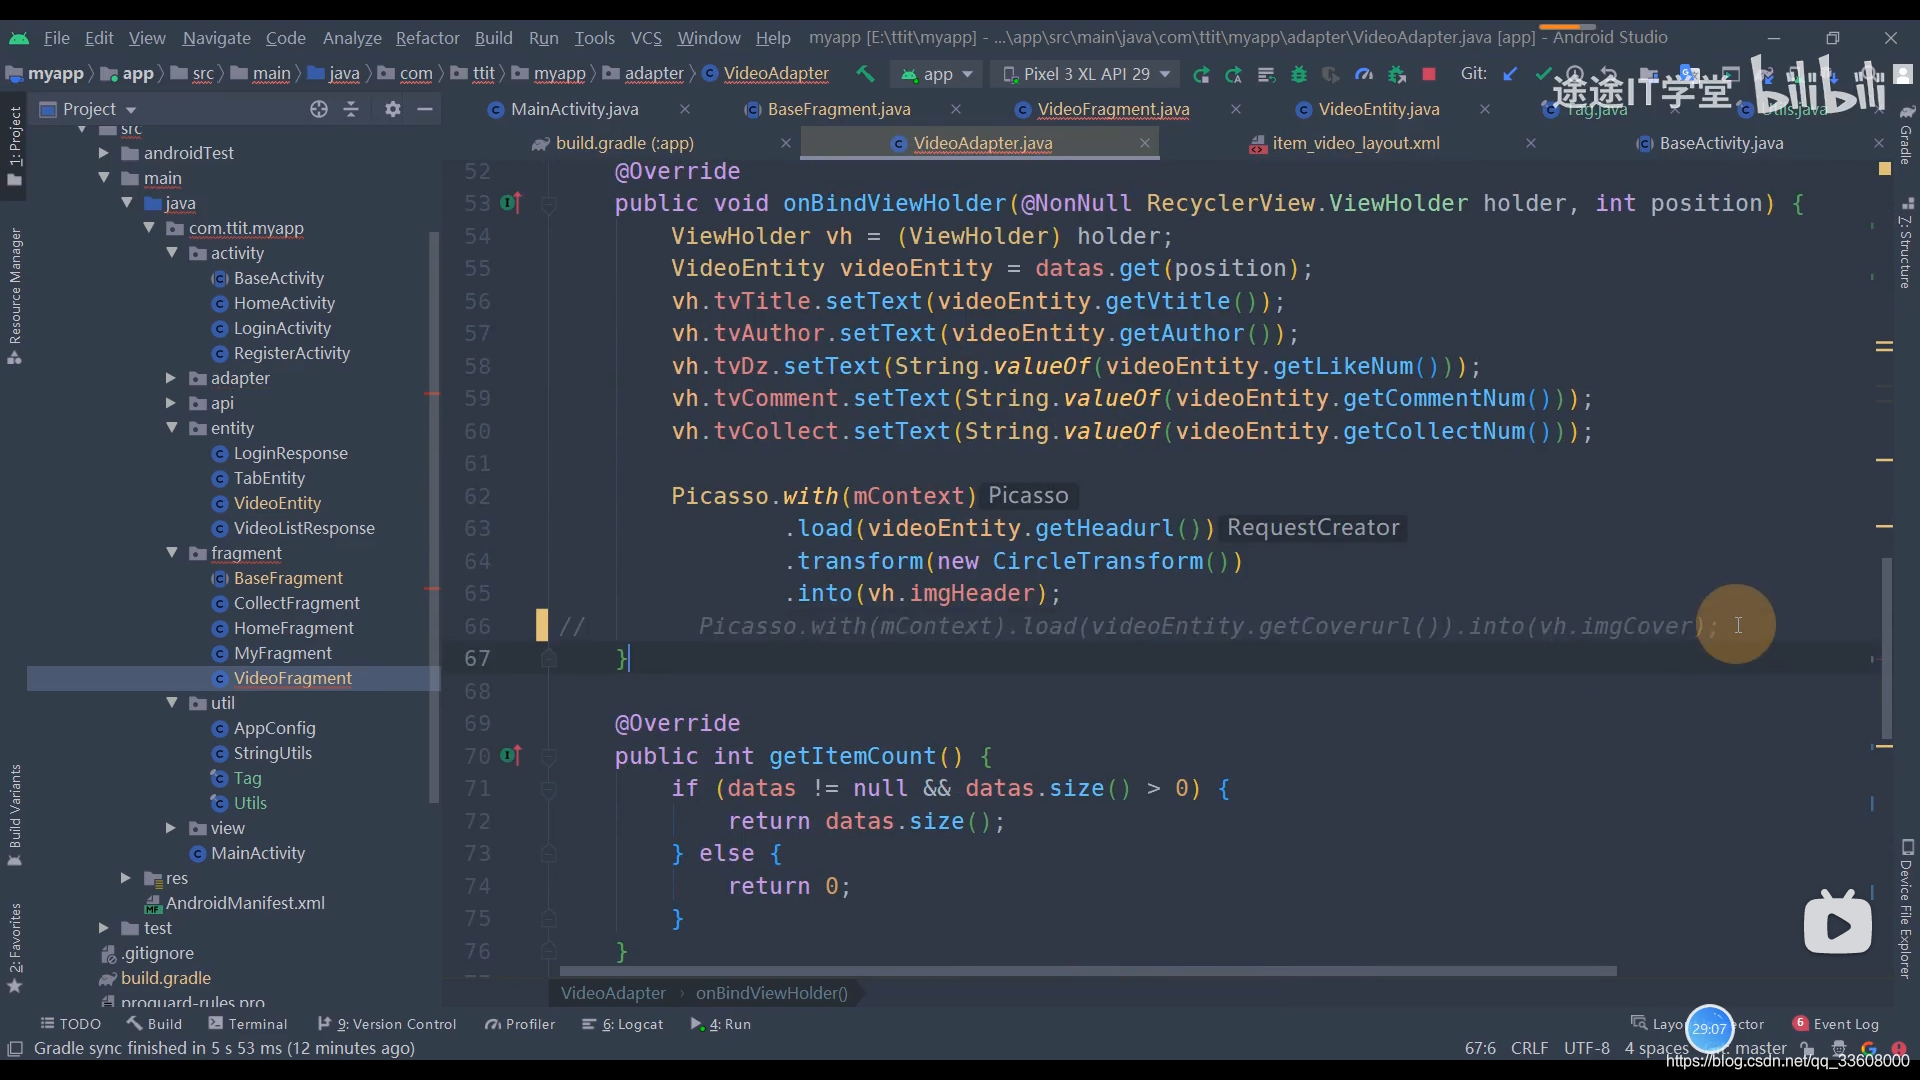1920x1080 pixels.
Task: Click Collapse All icon in Project panel
Action: 351,109
